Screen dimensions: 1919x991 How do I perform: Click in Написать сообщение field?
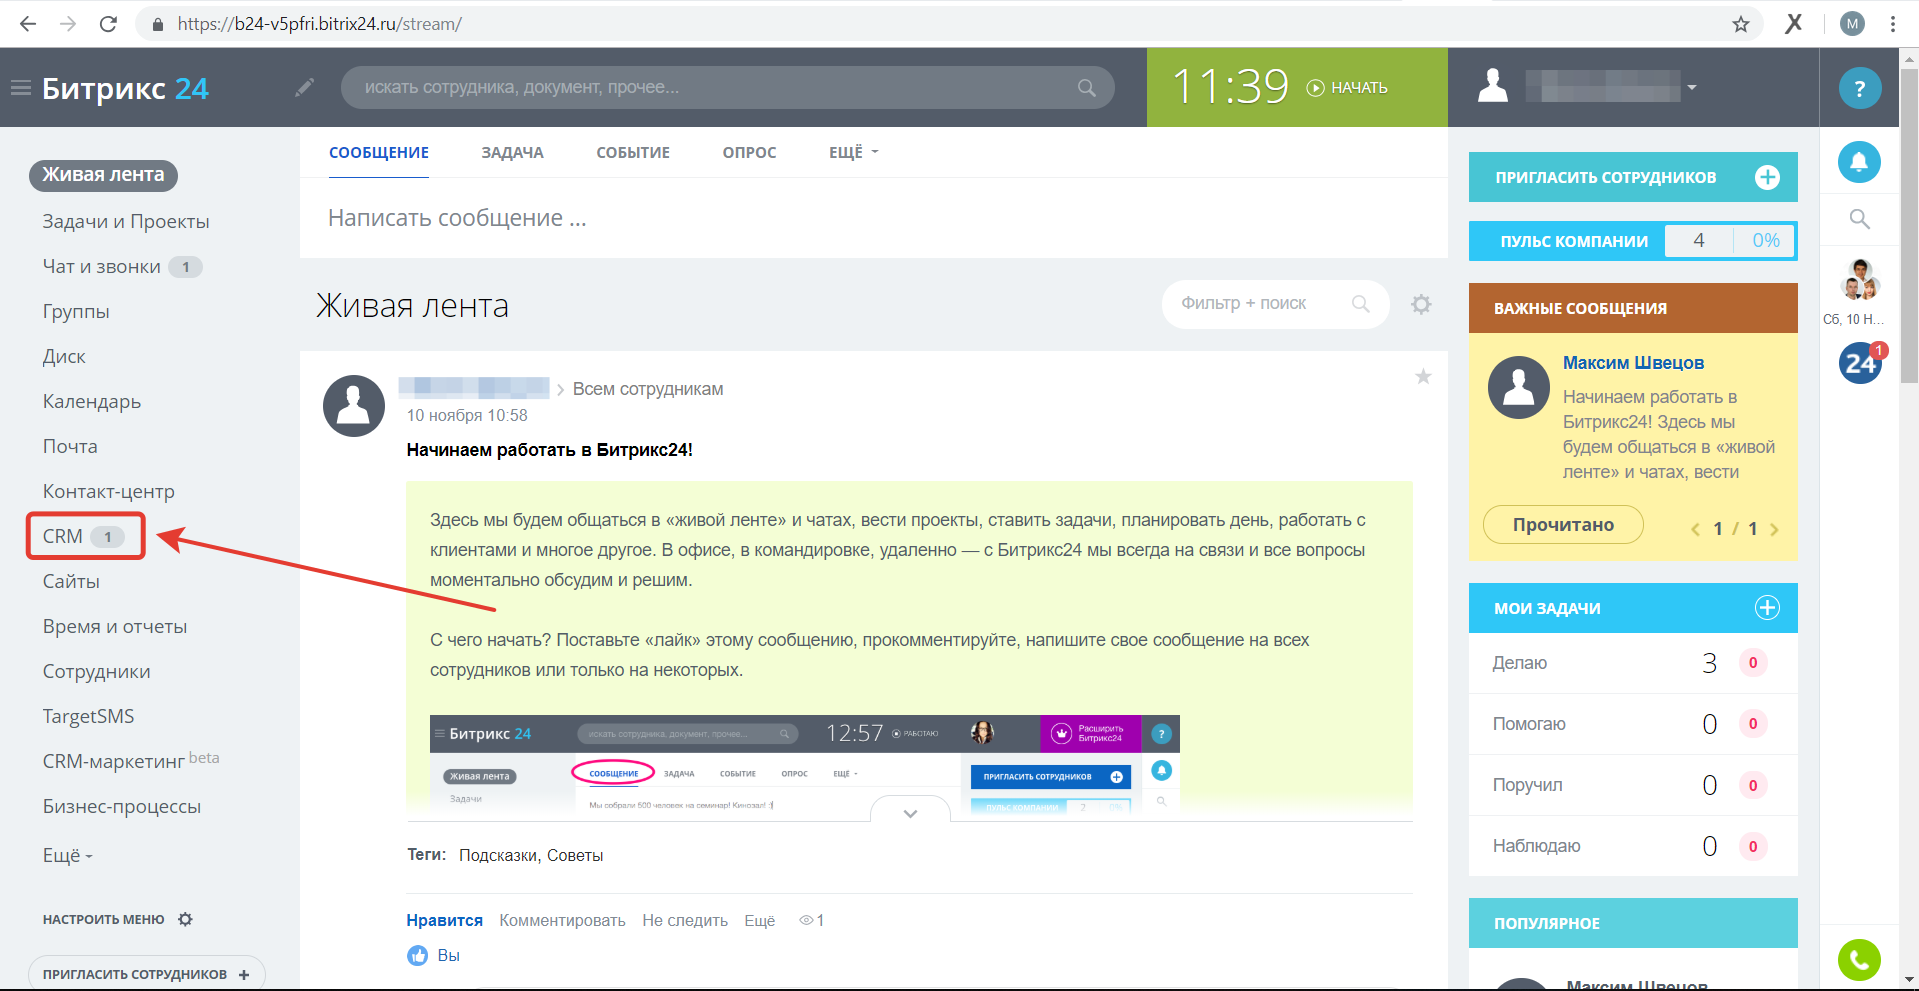873,218
